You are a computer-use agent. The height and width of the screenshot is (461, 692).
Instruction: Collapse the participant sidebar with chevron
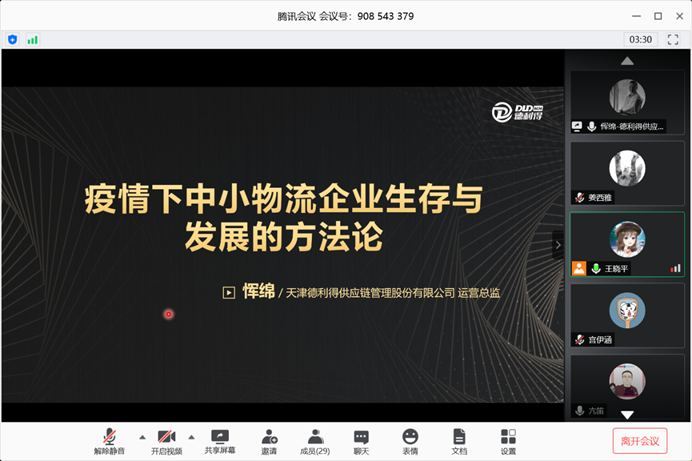pyautogui.click(x=558, y=245)
